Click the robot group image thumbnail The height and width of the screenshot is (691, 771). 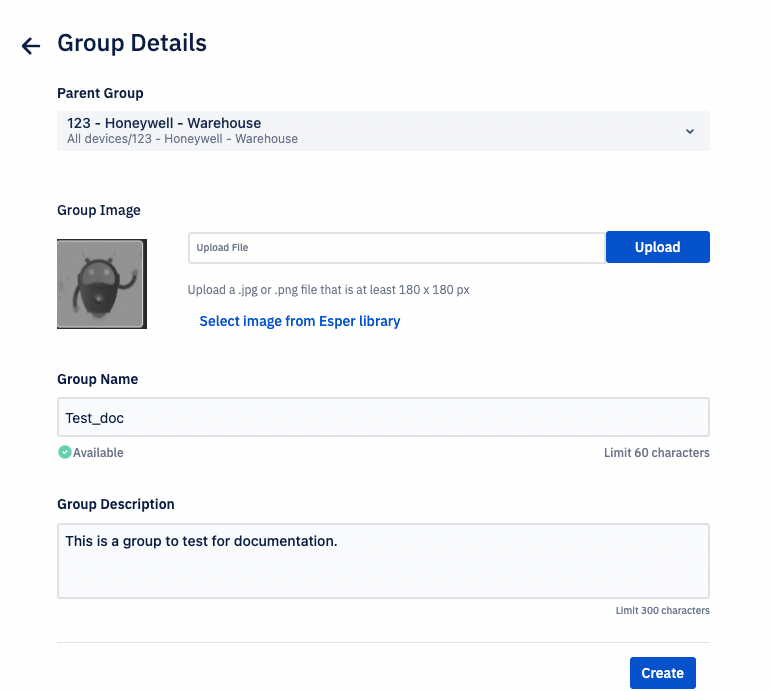102,284
